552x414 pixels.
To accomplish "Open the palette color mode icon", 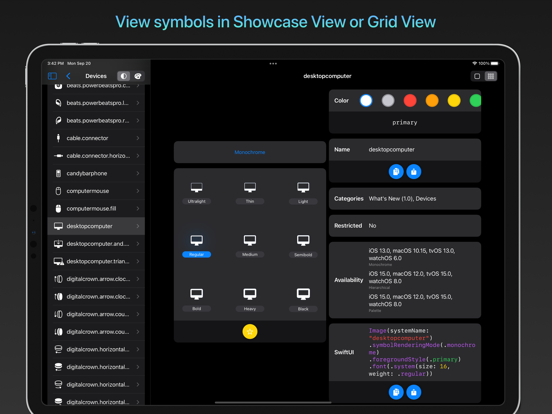I will pyautogui.click(x=138, y=76).
